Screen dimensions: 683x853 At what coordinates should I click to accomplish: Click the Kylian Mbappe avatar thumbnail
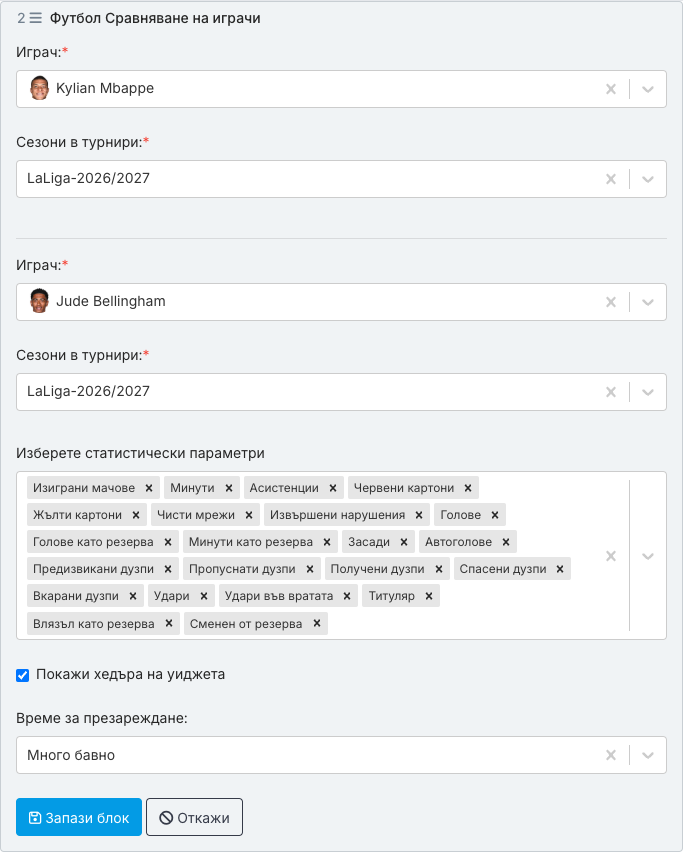coord(39,88)
